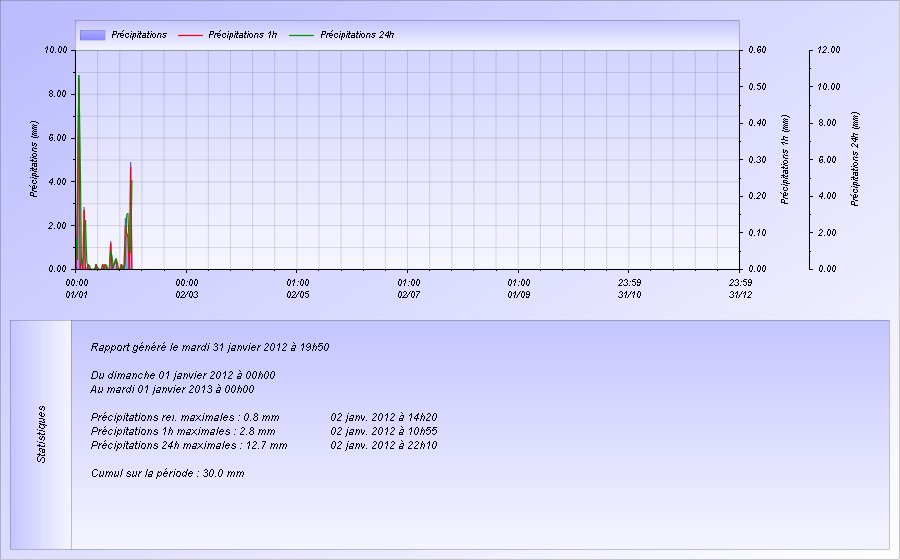900x560 pixels.
Task: Click the left axis value 10.00
Action: click(56, 50)
